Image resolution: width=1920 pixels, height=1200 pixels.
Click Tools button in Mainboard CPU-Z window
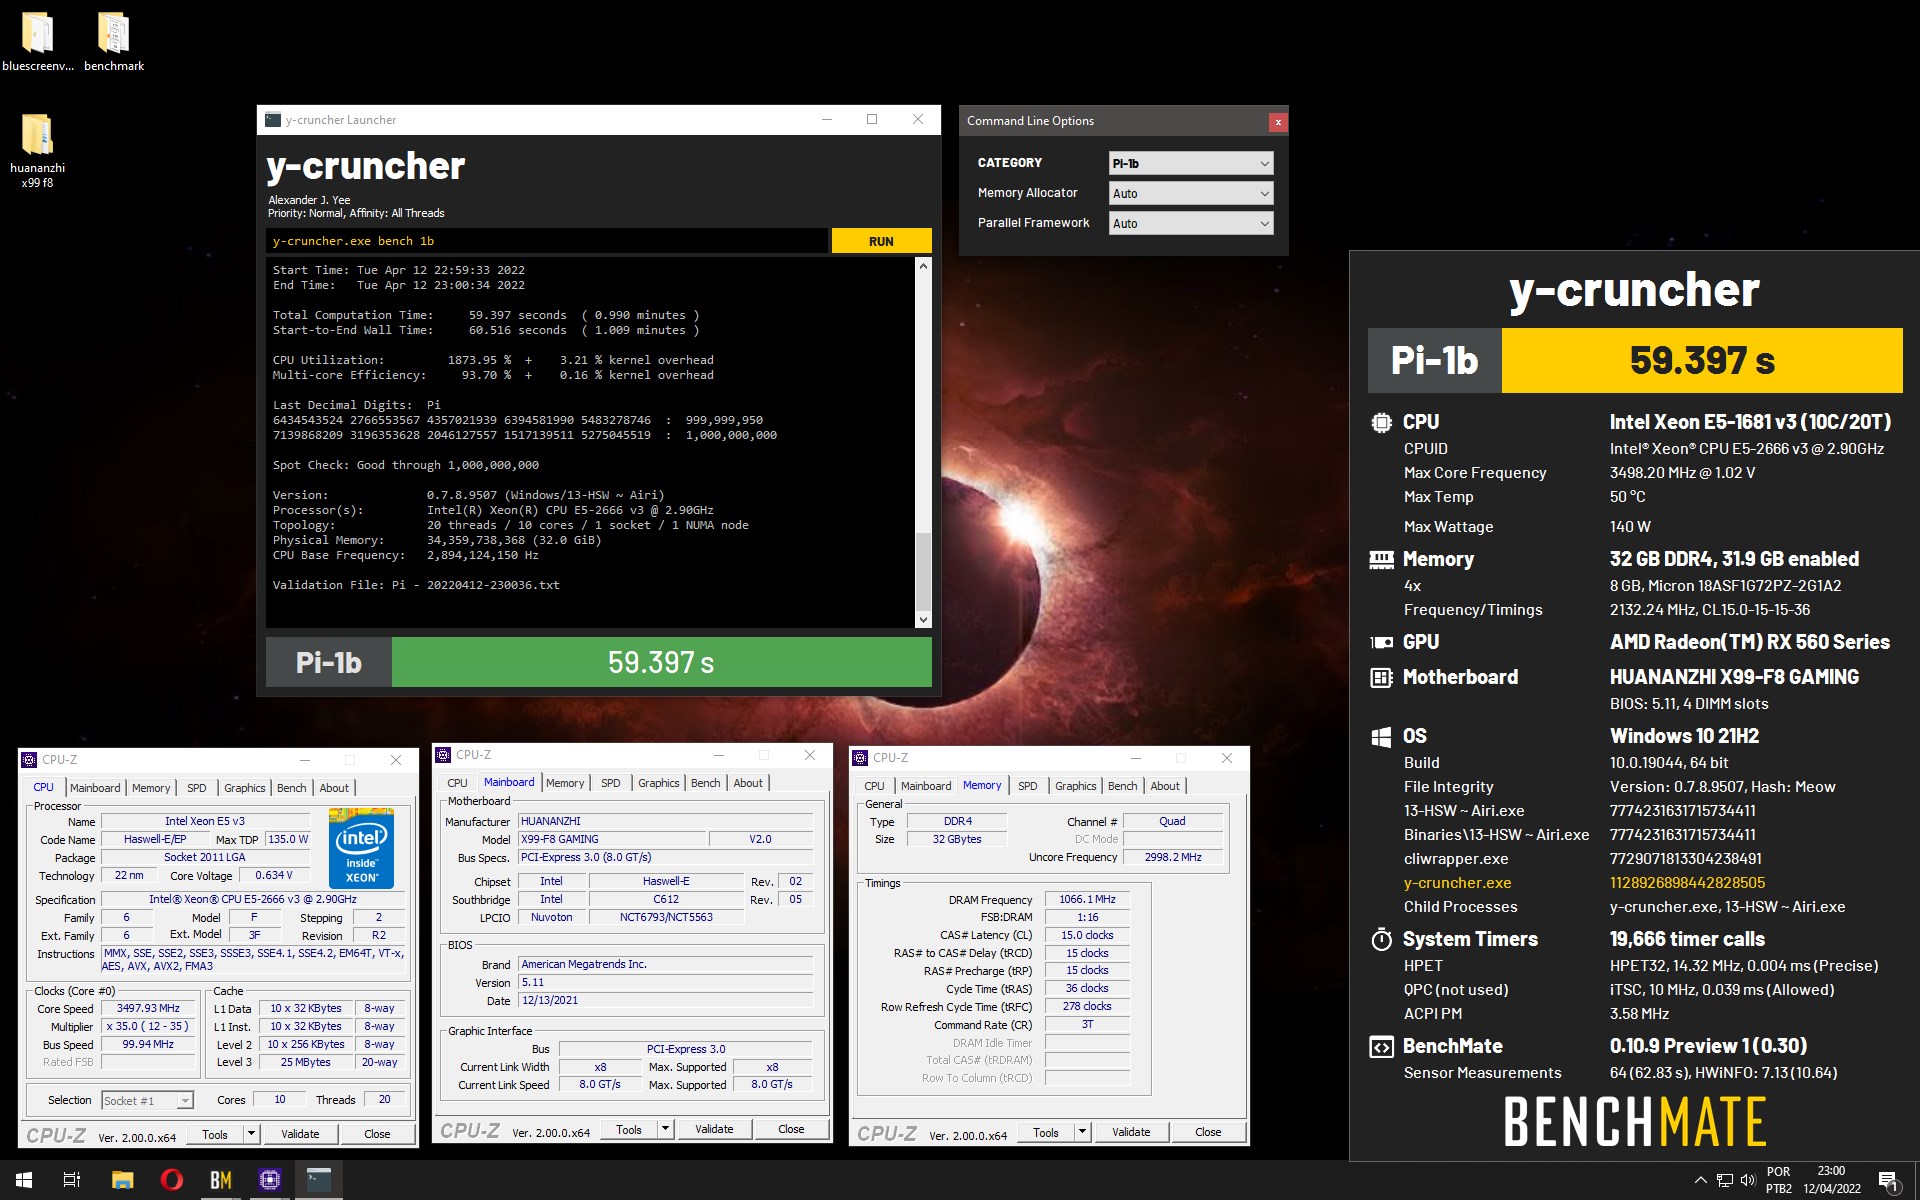coord(629,1129)
